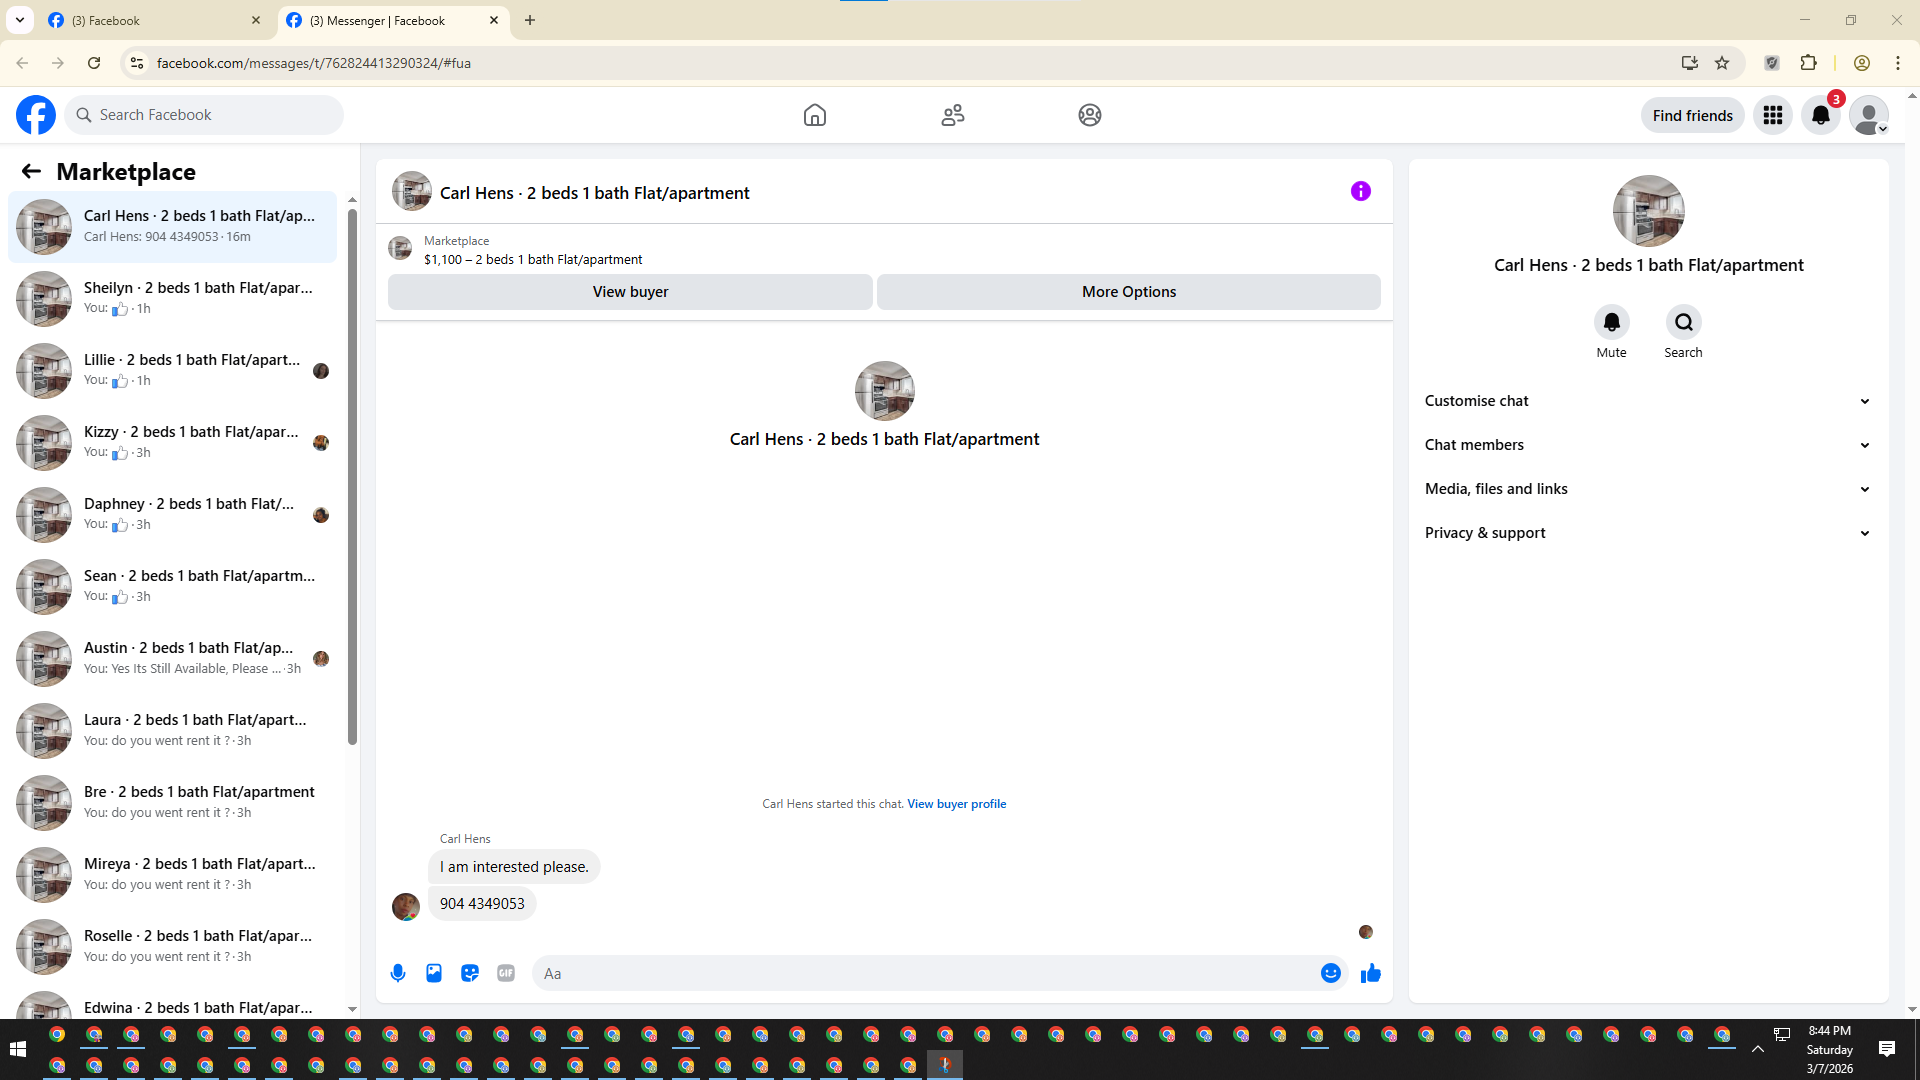The image size is (1920, 1080).
Task: Open the Windows Start menu
Action: [x=18, y=1049]
